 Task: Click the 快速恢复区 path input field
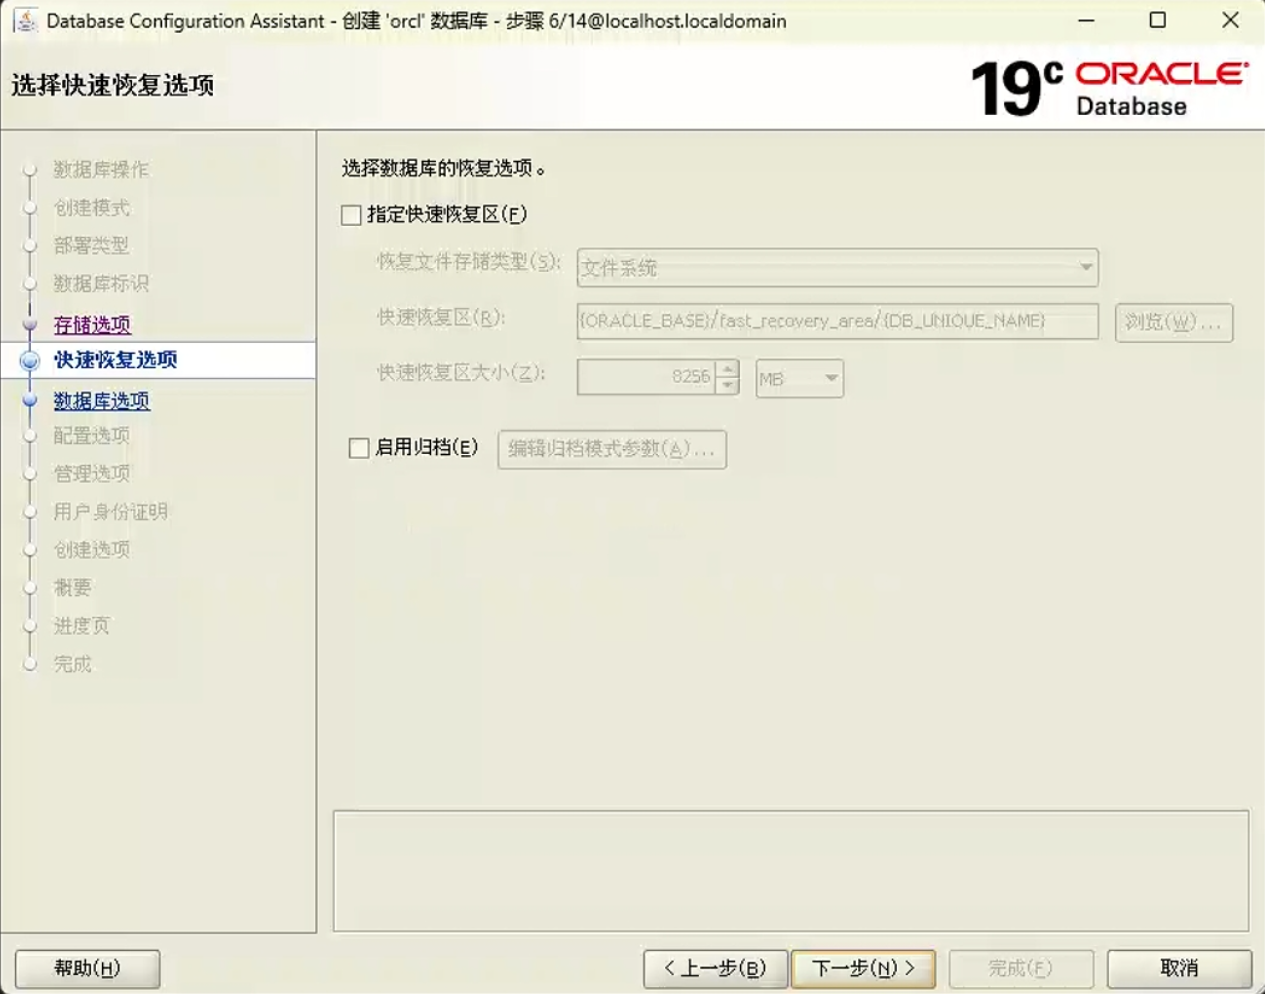837,321
